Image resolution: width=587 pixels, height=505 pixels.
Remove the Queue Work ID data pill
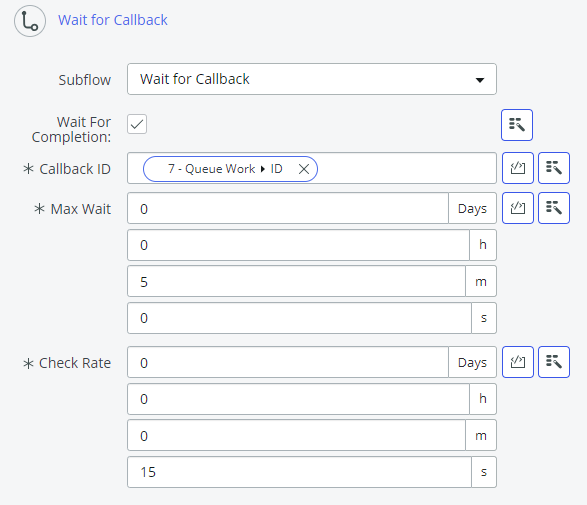pyautogui.click(x=304, y=169)
